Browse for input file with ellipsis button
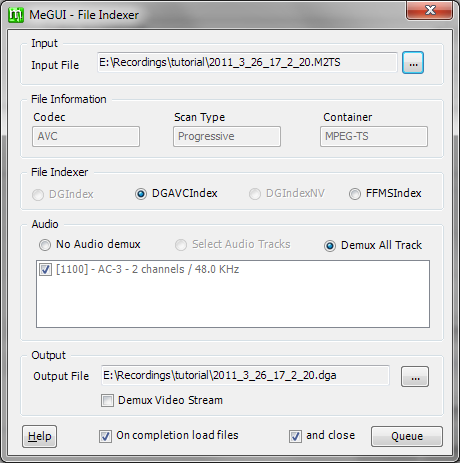460x463 pixels. click(413, 63)
